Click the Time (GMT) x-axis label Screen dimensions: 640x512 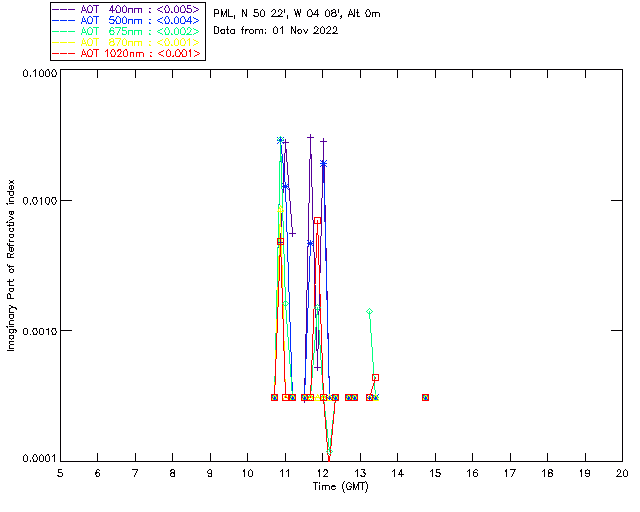340,486
